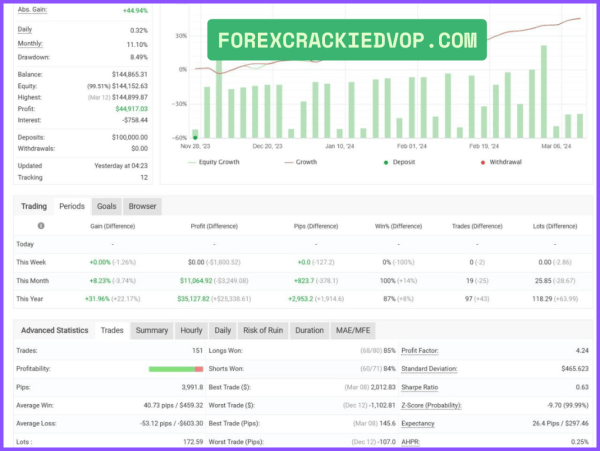
Task: Click the green deposit dot on chart
Action: tap(196, 138)
